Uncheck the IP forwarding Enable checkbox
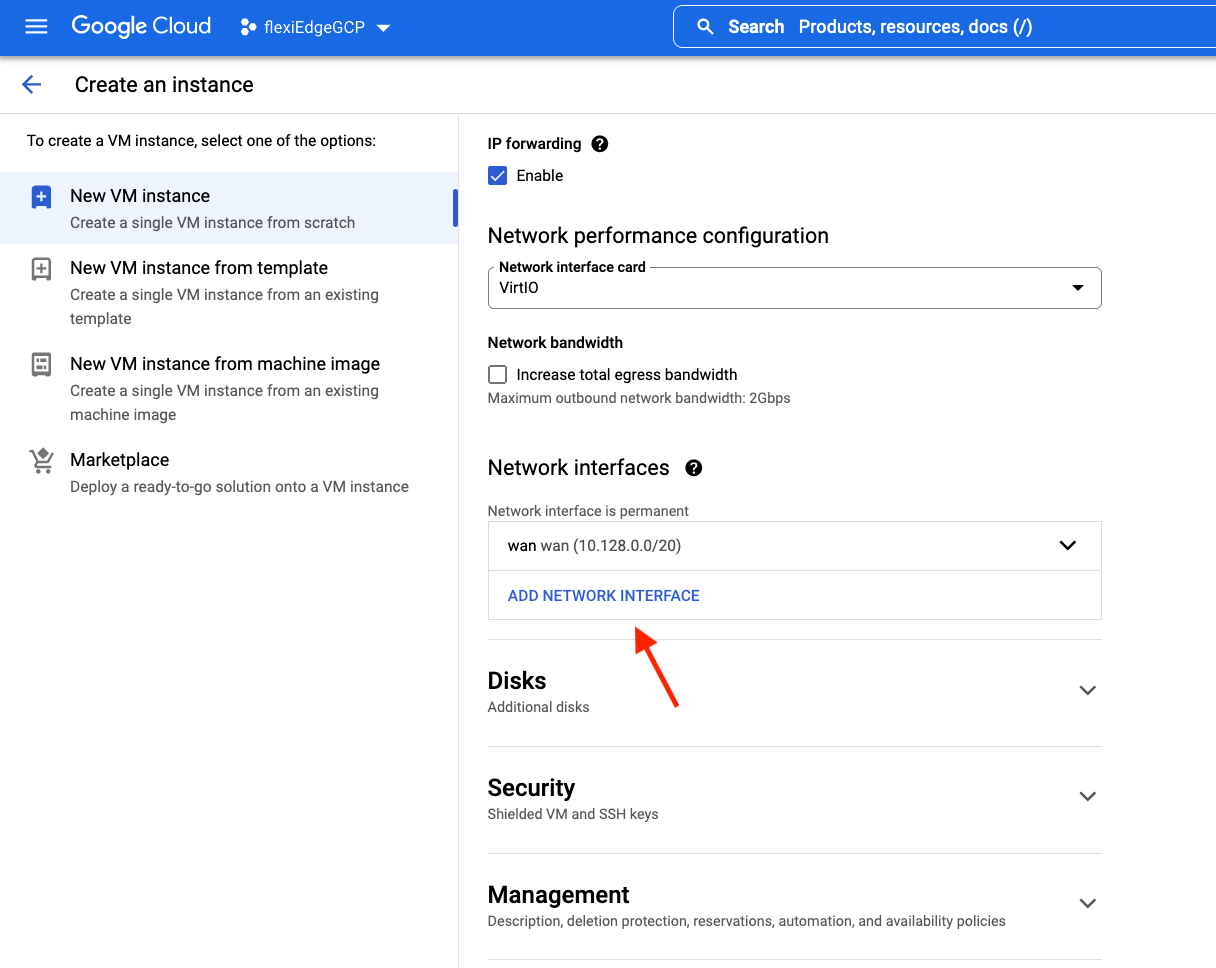 pyautogui.click(x=498, y=176)
